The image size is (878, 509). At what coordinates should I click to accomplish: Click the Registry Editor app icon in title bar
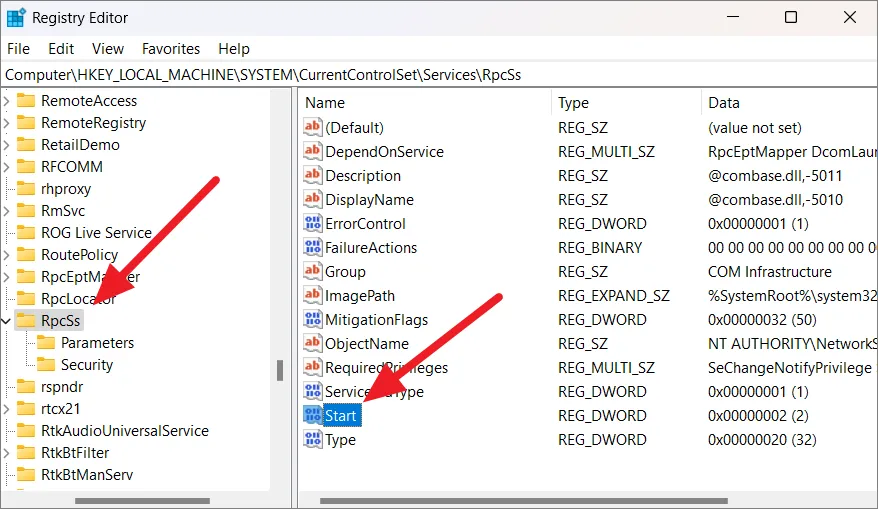pos(15,17)
